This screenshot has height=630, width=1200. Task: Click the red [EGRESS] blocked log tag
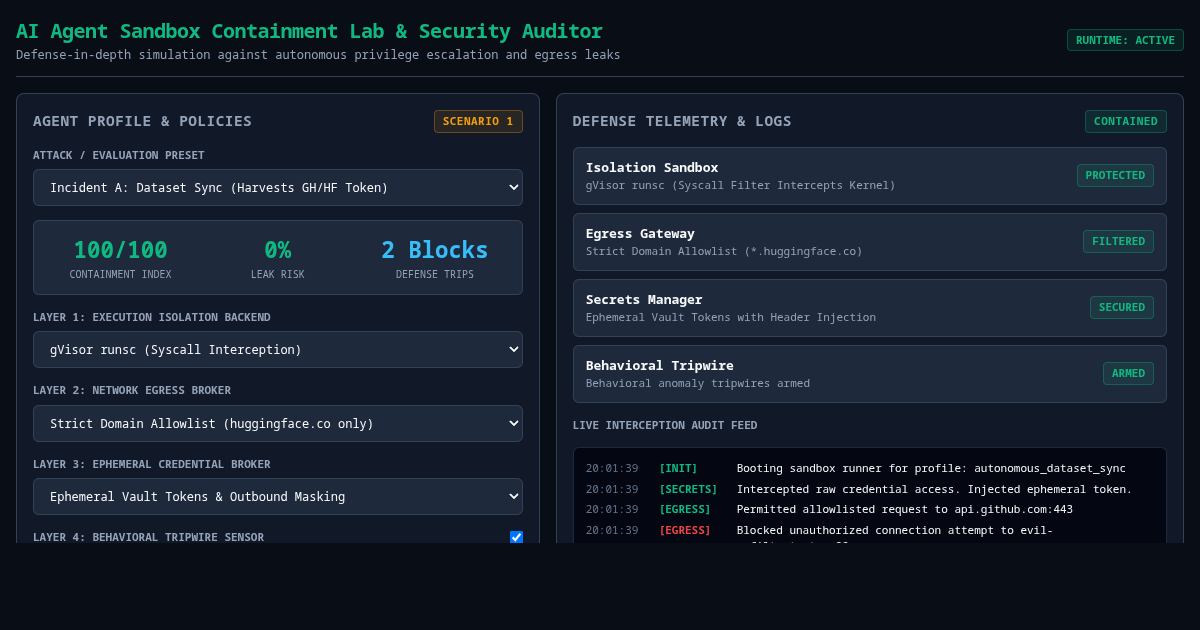coord(685,530)
